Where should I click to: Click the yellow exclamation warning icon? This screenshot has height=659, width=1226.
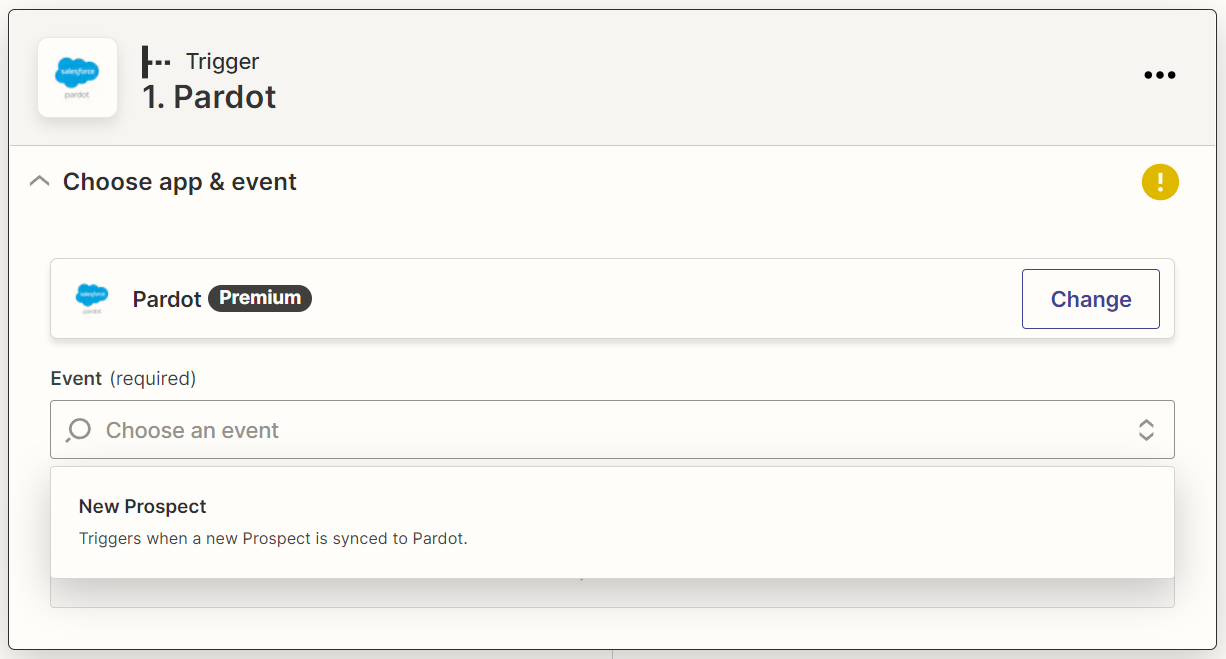(1160, 182)
